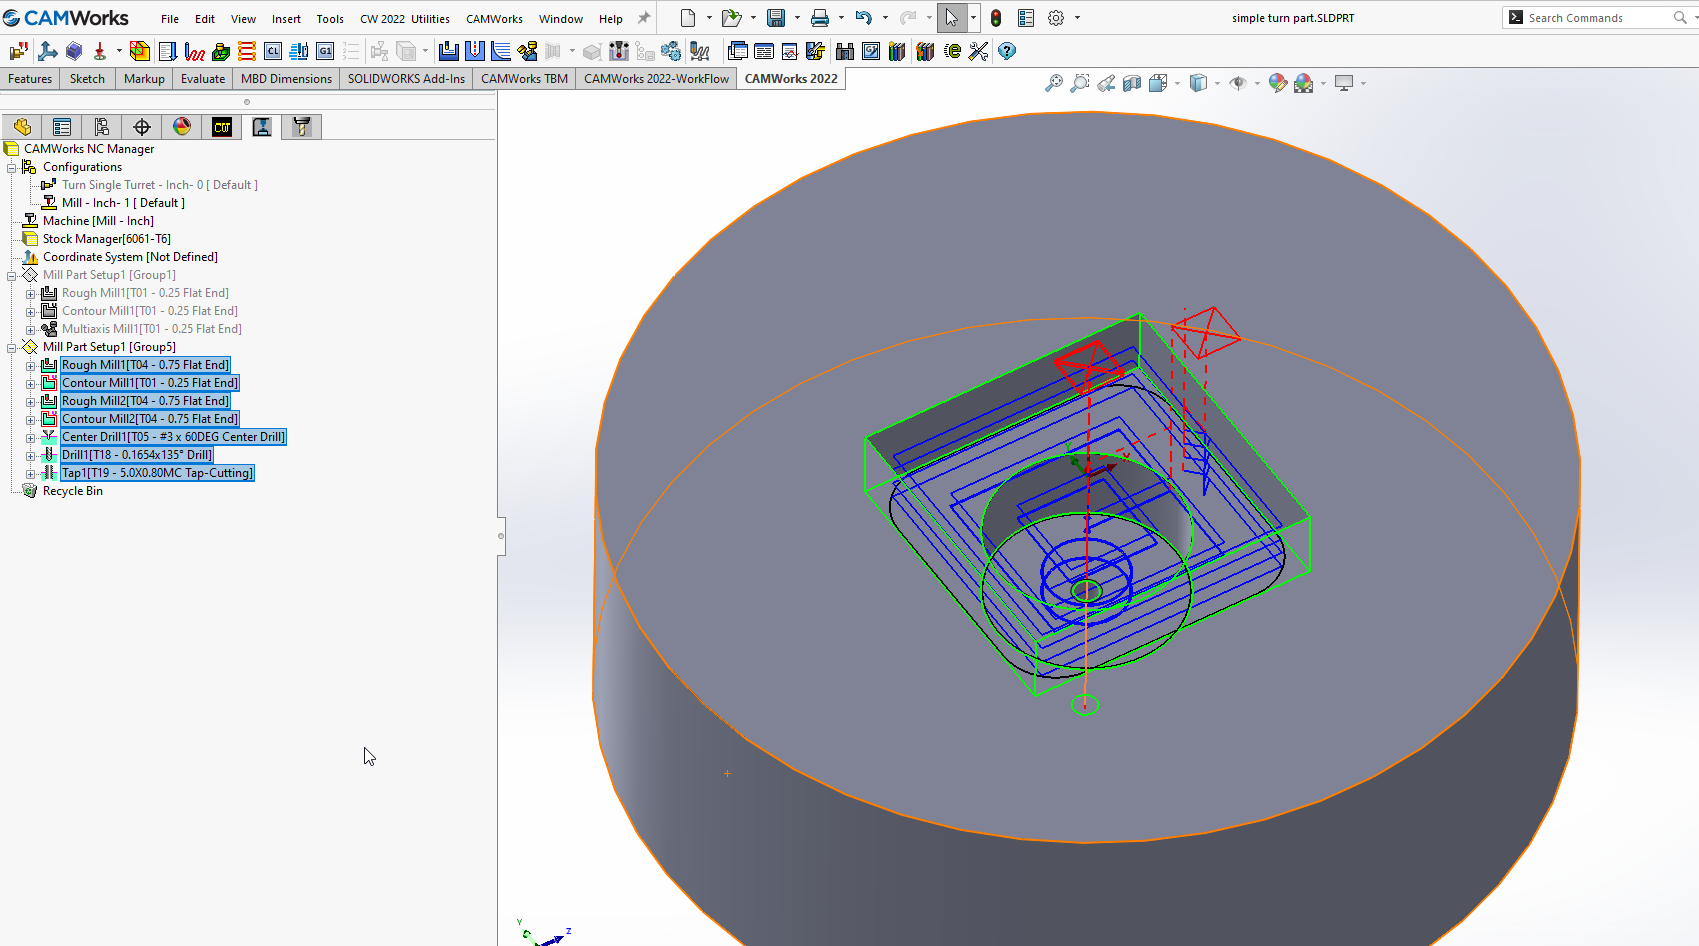Open the Display Style dropdown arrow
Image resolution: width=1699 pixels, height=946 pixels.
[x=1217, y=83]
